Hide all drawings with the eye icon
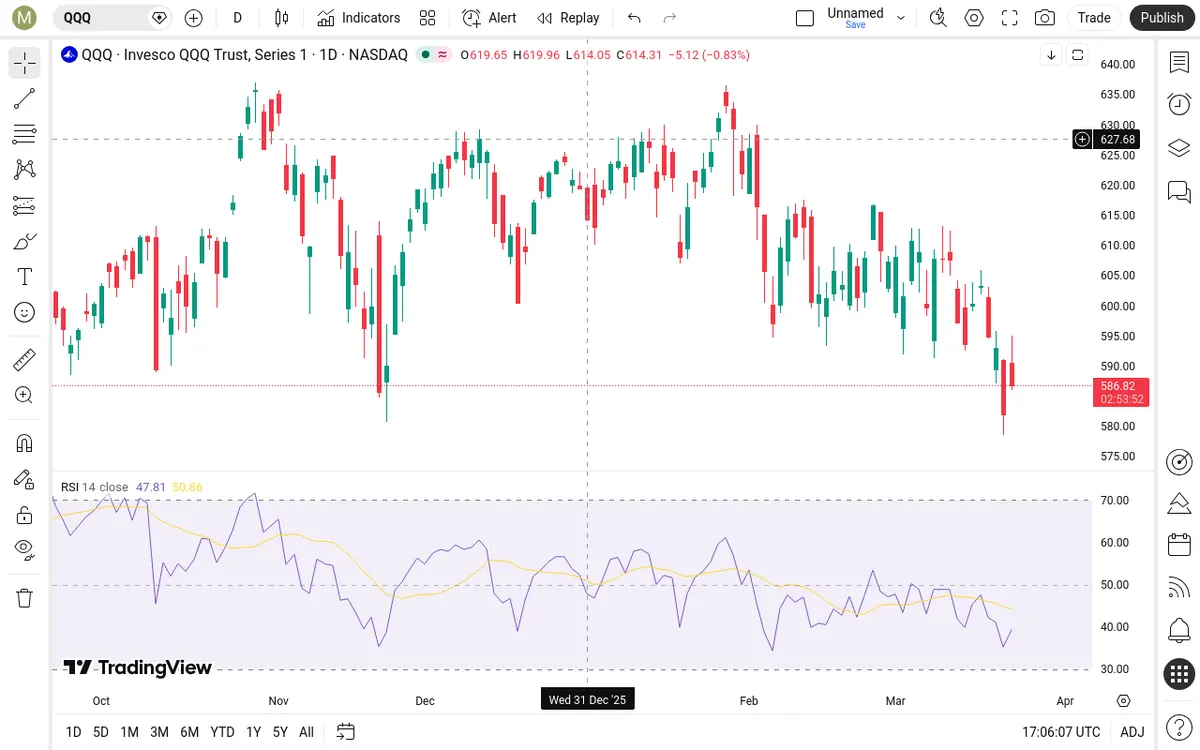The height and width of the screenshot is (750, 1200). pyautogui.click(x=25, y=549)
